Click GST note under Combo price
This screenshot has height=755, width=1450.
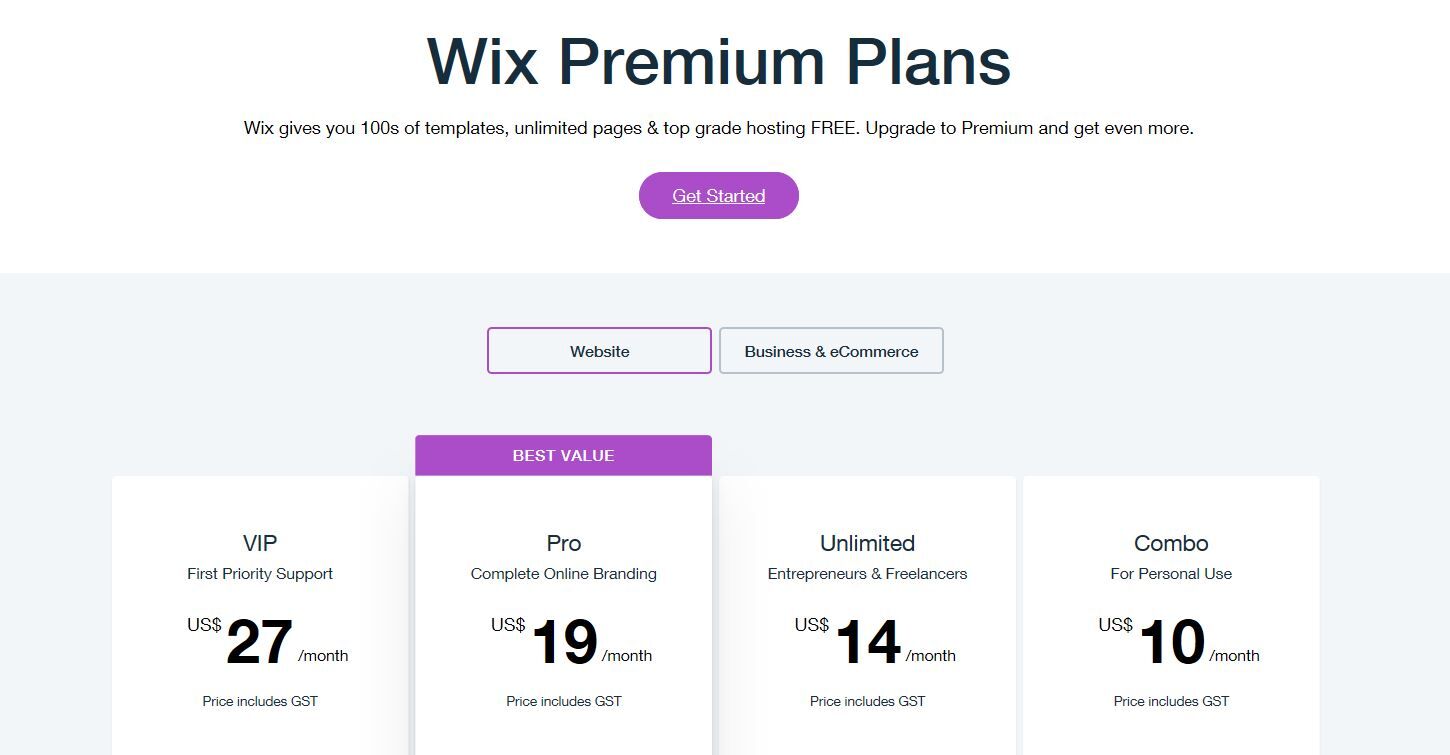click(x=1171, y=701)
